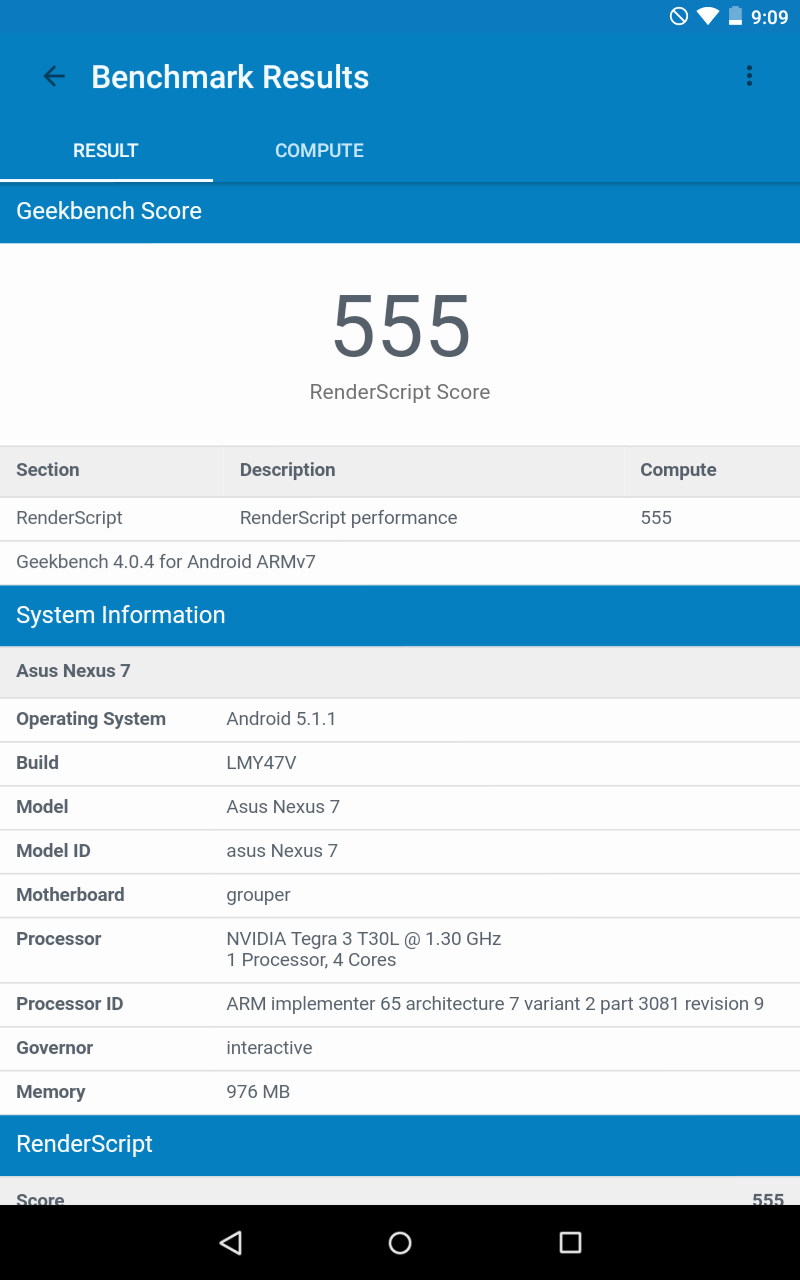Tap the large 555 score number
The image size is (800, 1280).
click(401, 327)
